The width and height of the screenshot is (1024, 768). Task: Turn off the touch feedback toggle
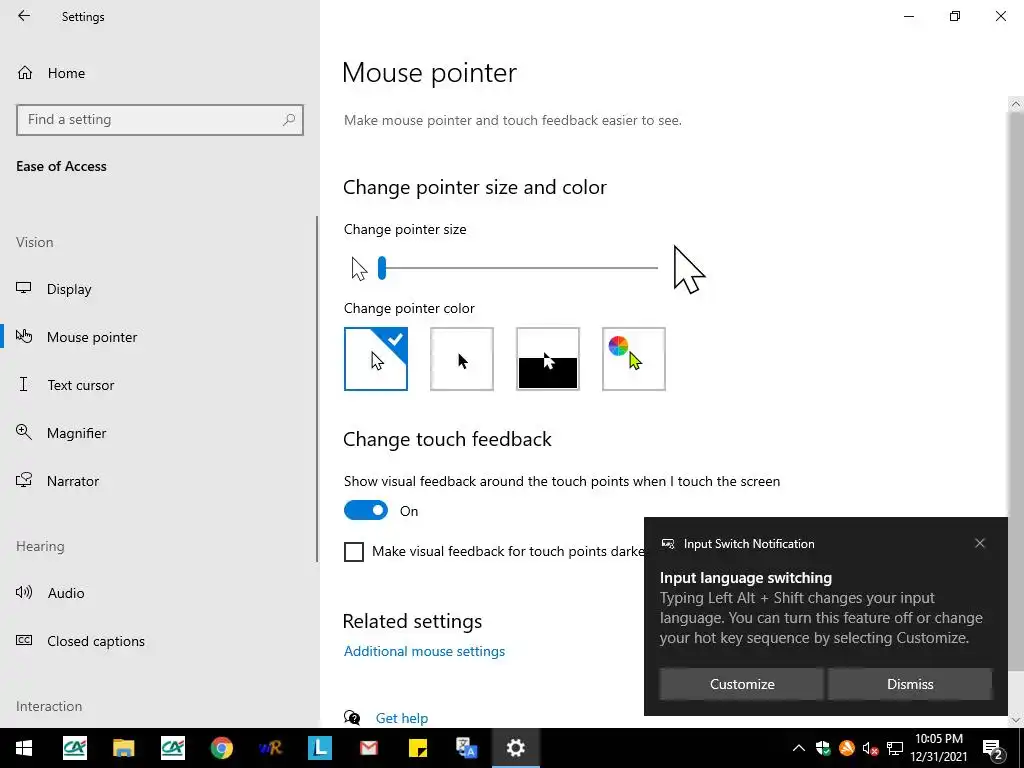coord(366,511)
